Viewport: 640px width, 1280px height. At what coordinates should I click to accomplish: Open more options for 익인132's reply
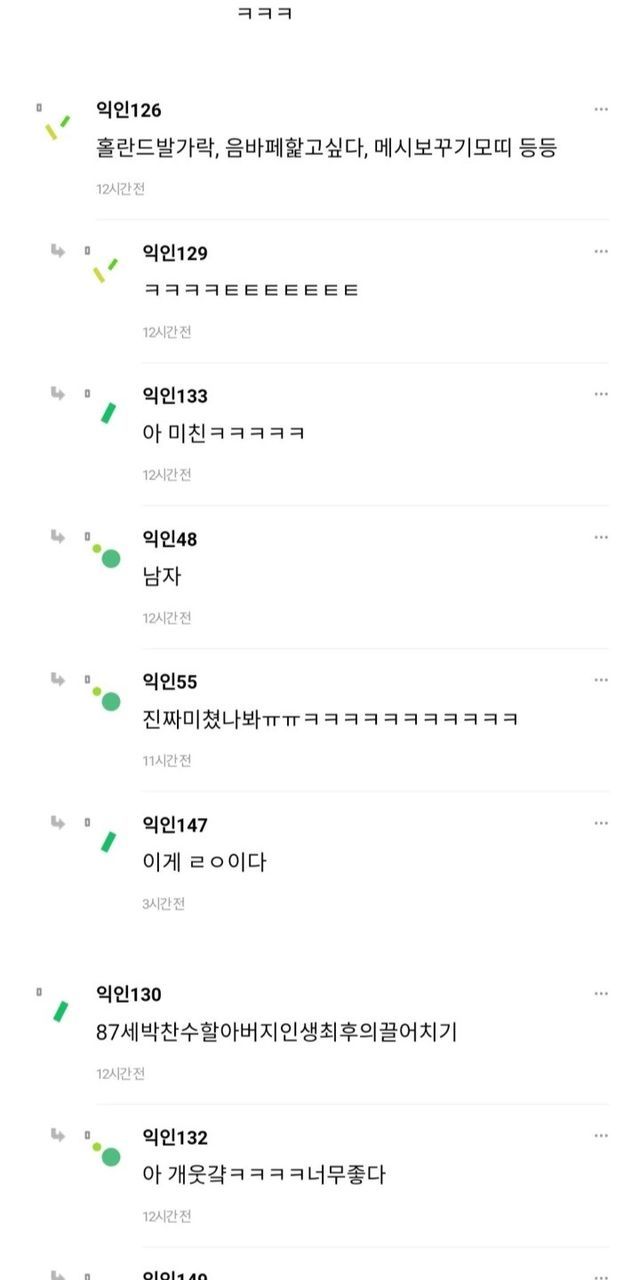(x=601, y=1136)
